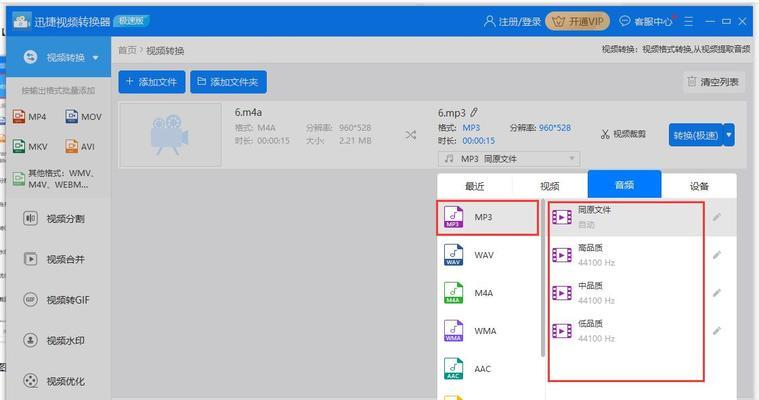The height and width of the screenshot is (400, 759).
Task: Select MP3 in the audio format list
Action: pyautogui.click(x=487, y=217)
